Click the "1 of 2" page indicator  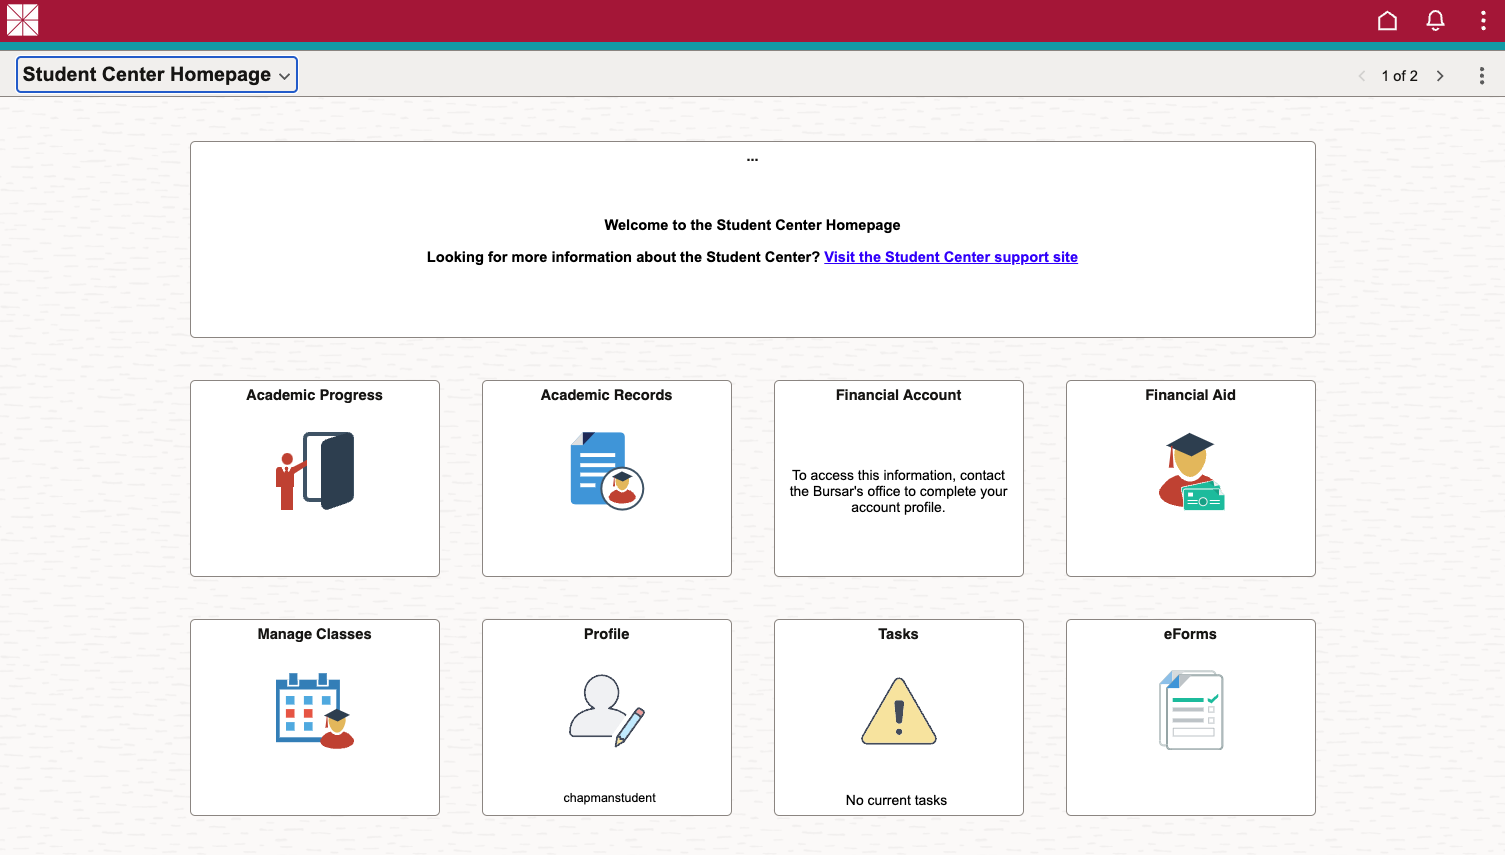pyautogui.click(x=1400, y=76)
